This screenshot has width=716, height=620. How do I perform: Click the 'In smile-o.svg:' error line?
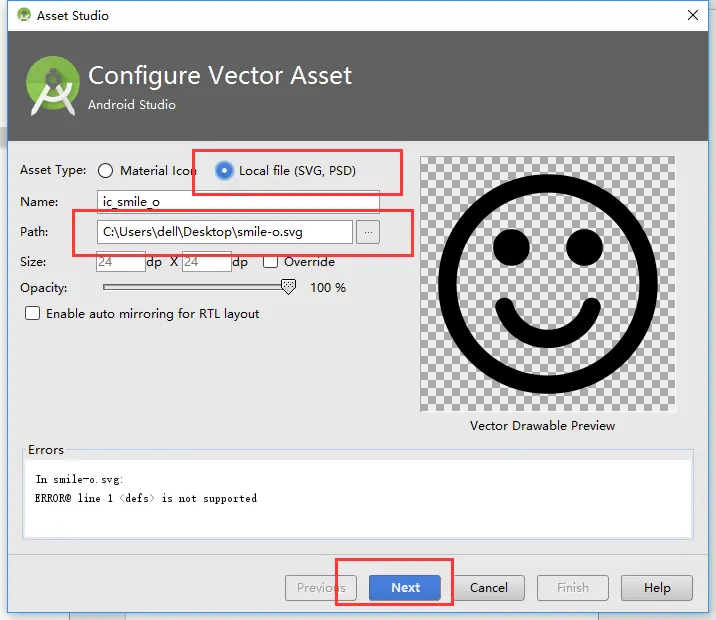pos(79,479)
